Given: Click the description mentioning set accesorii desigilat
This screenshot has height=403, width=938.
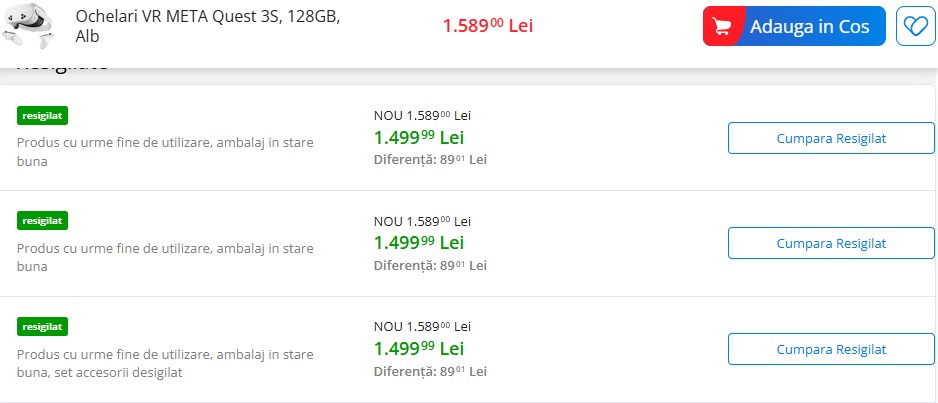Looking at the screenshot, I should tap(165, 363).
